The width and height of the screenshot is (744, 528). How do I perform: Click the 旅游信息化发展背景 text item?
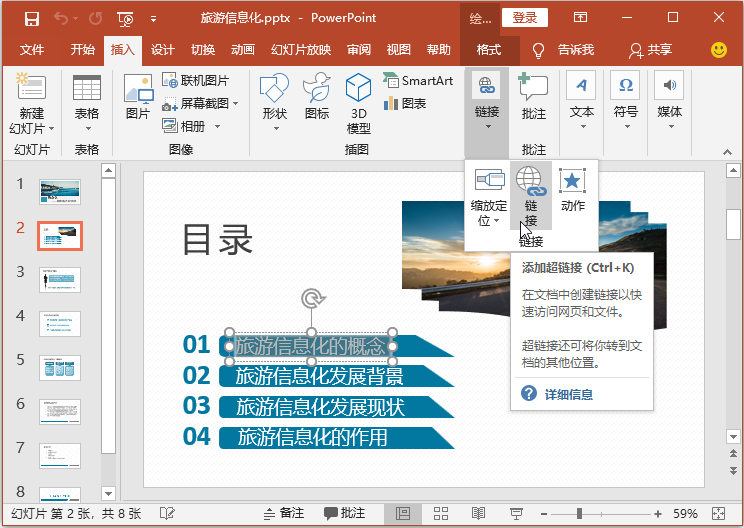coord(319,376)
